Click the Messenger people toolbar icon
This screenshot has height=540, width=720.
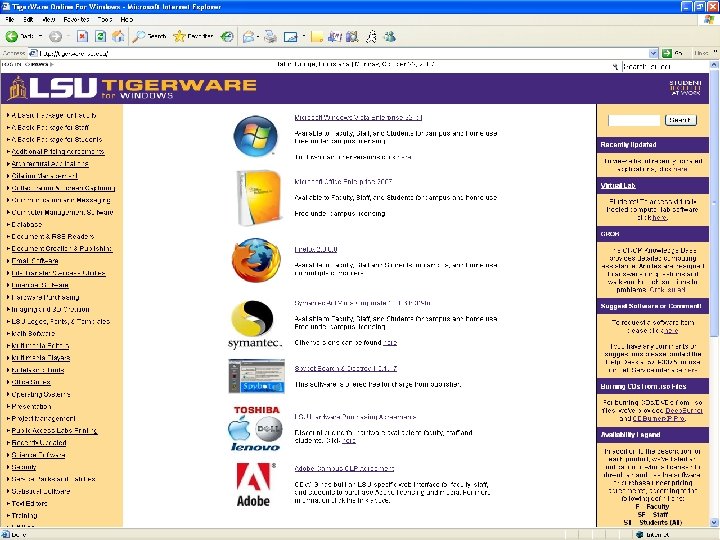coord(390,36)
